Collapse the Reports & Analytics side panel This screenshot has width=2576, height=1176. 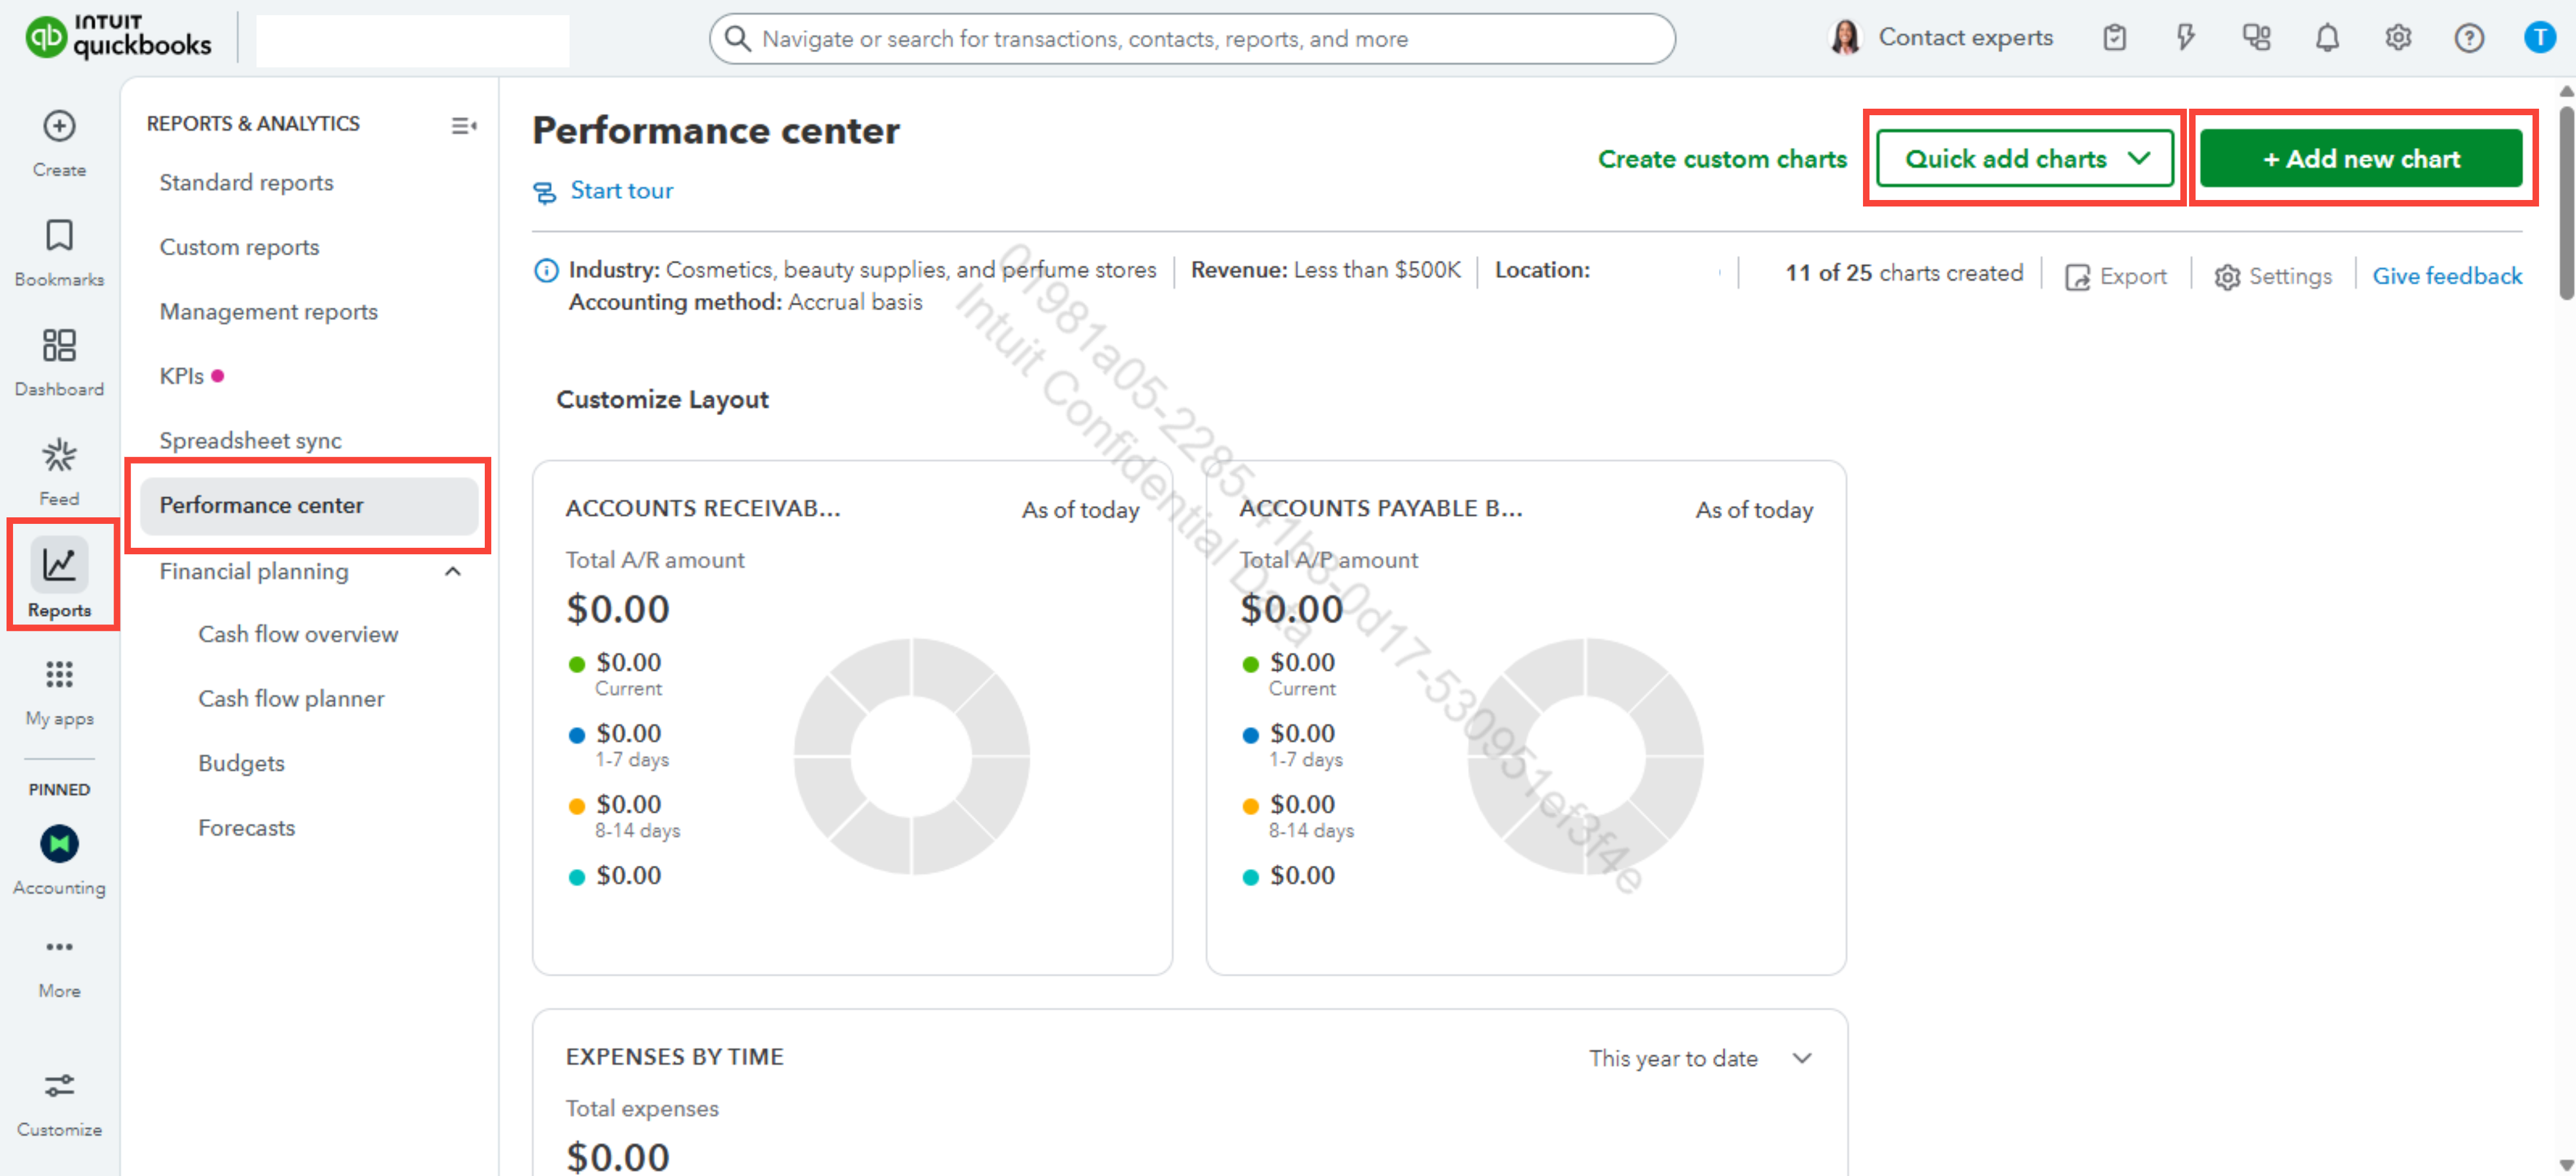[x=463, y=125]
